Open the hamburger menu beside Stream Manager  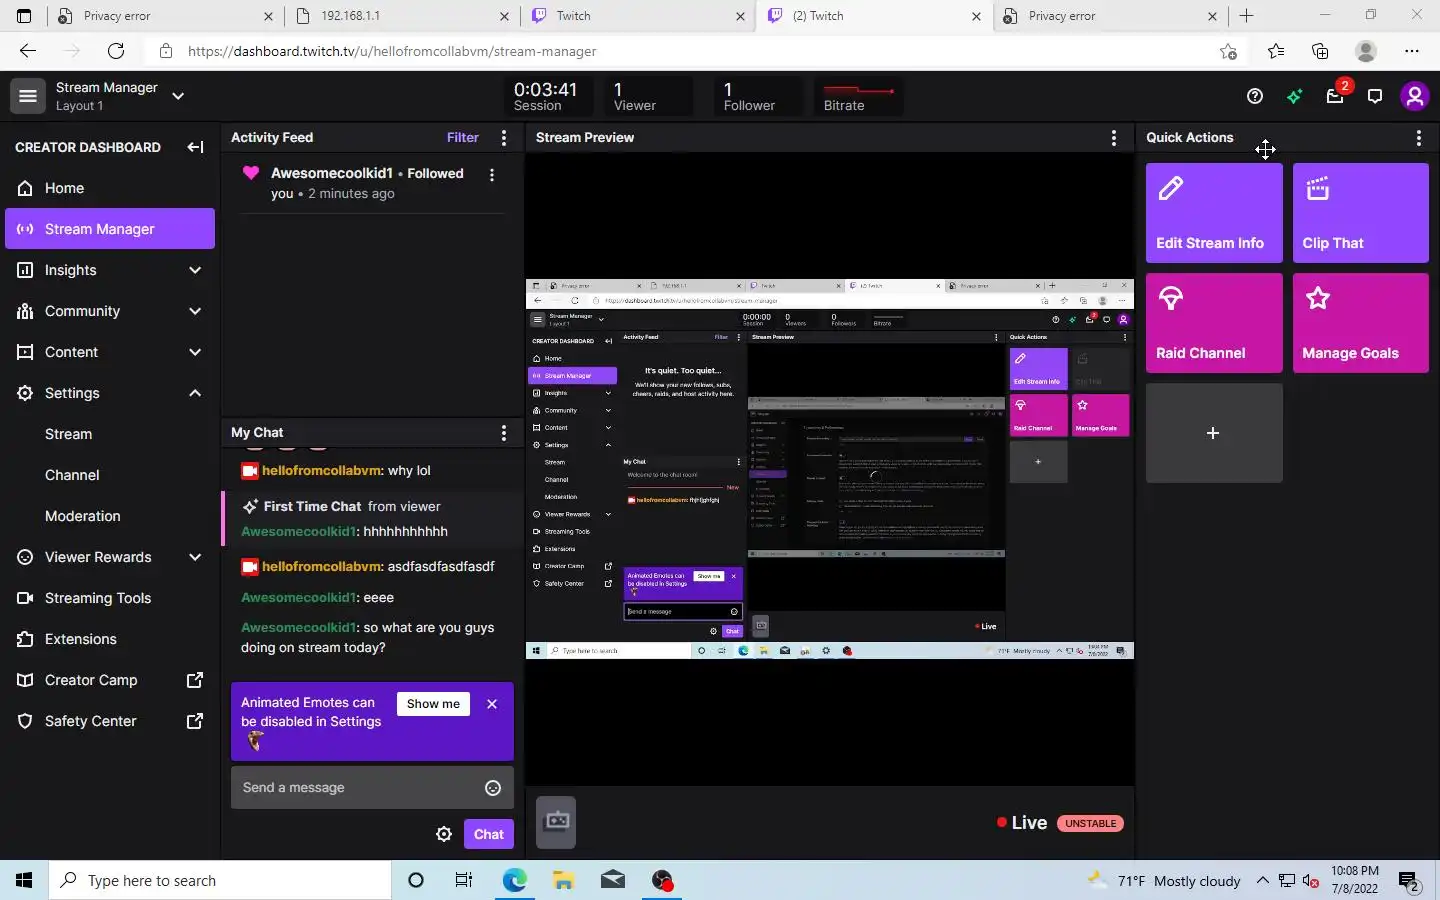tap(28, 96)
